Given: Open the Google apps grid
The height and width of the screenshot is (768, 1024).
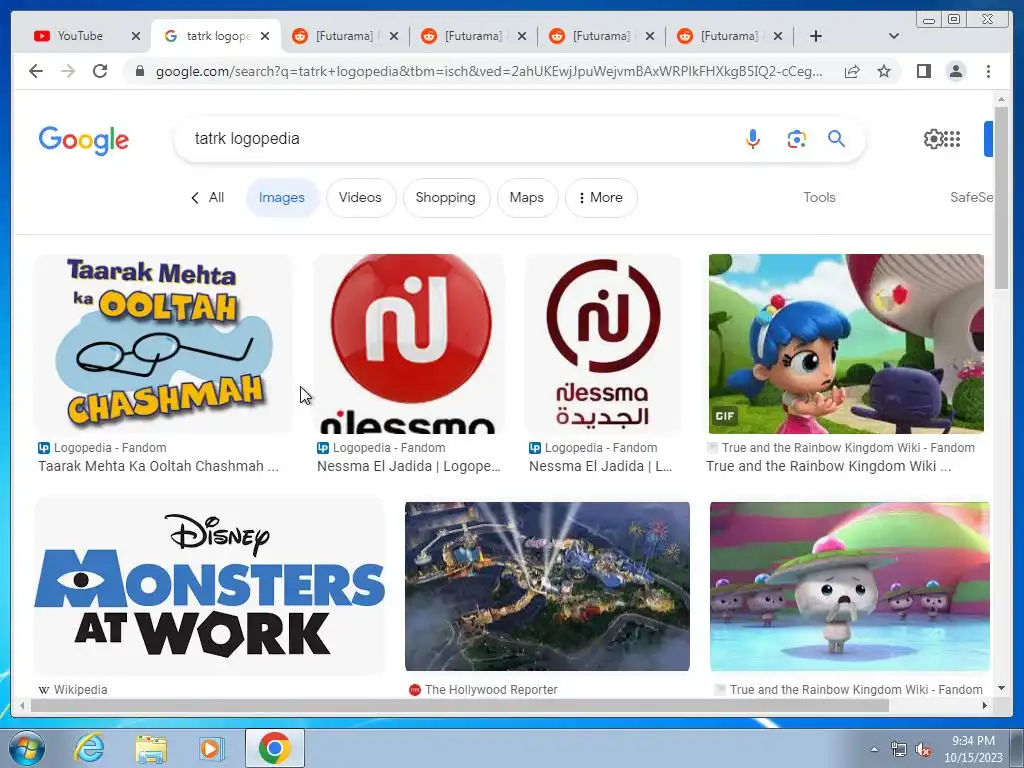Looking at the screenshot, I should click(953, 138).
